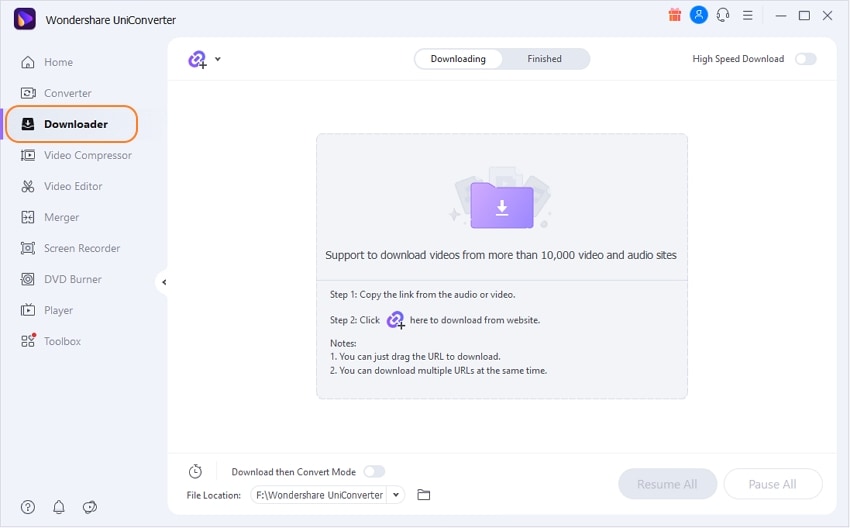Switch to the Finished tab
Viewport: 850px width, 528px height.
coord(544,59)
